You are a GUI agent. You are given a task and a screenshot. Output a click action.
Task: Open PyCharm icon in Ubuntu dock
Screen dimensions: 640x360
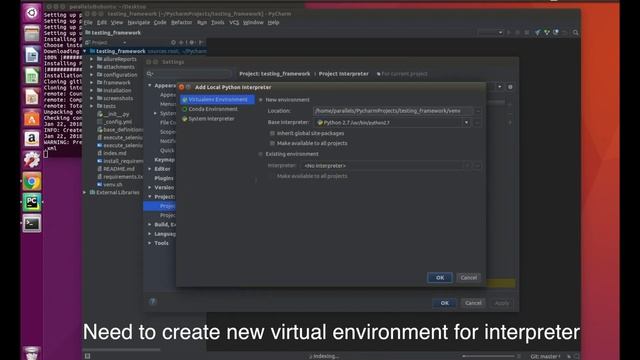[32, 202]
